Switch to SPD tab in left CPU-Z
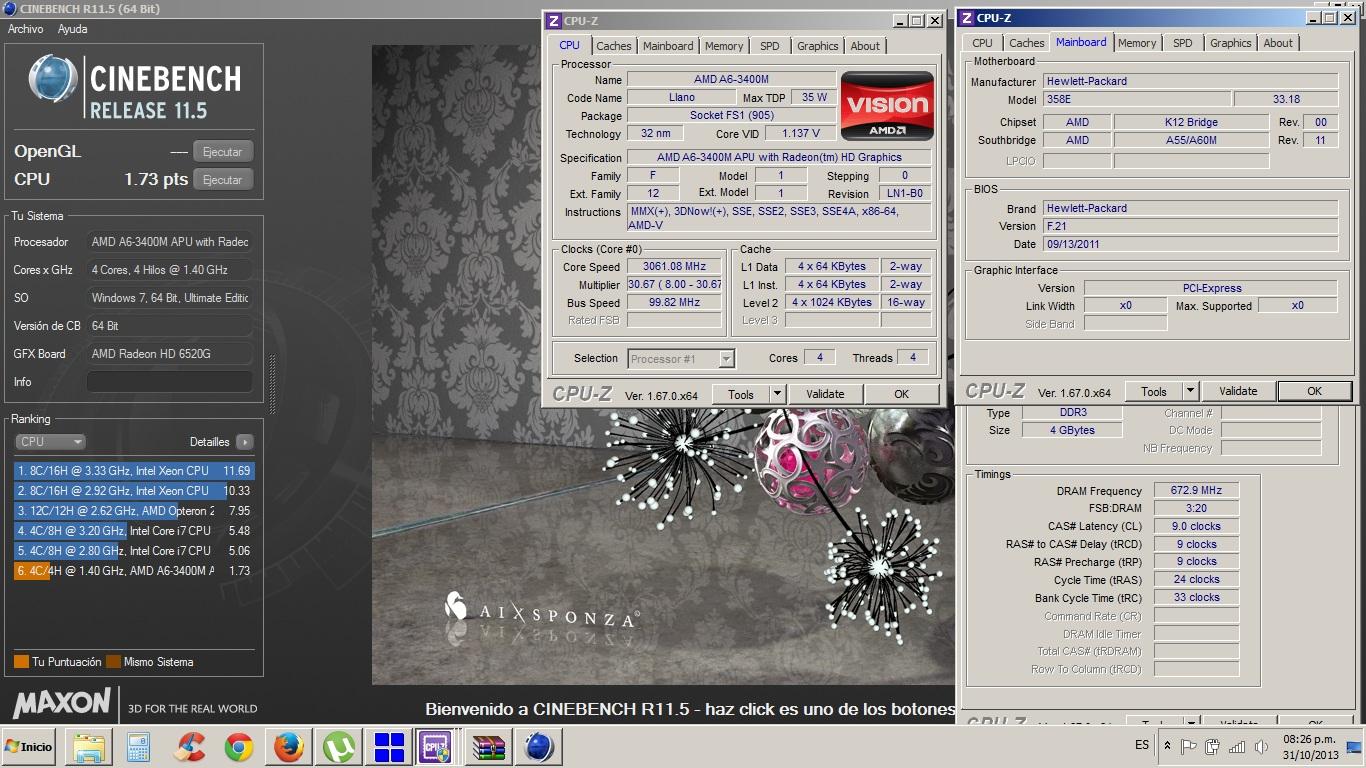The image size is (1366, 768). (x=769, y=46)
